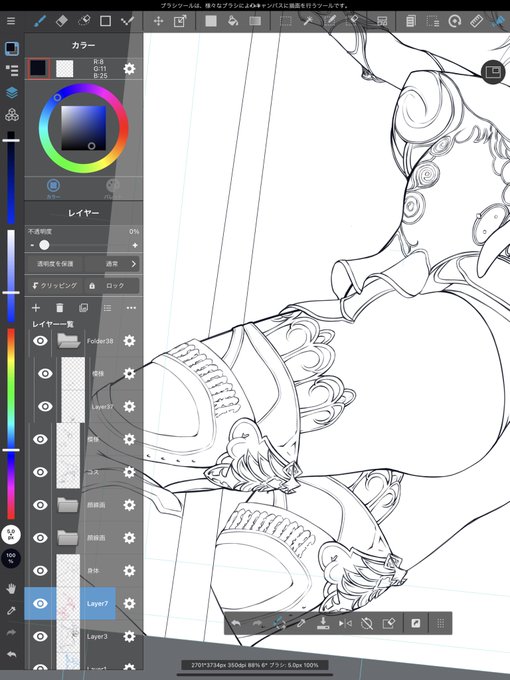Decrease layer opacity with minus button
The image size is (510, 680).
pyautogui.click(x=32, y=245)
